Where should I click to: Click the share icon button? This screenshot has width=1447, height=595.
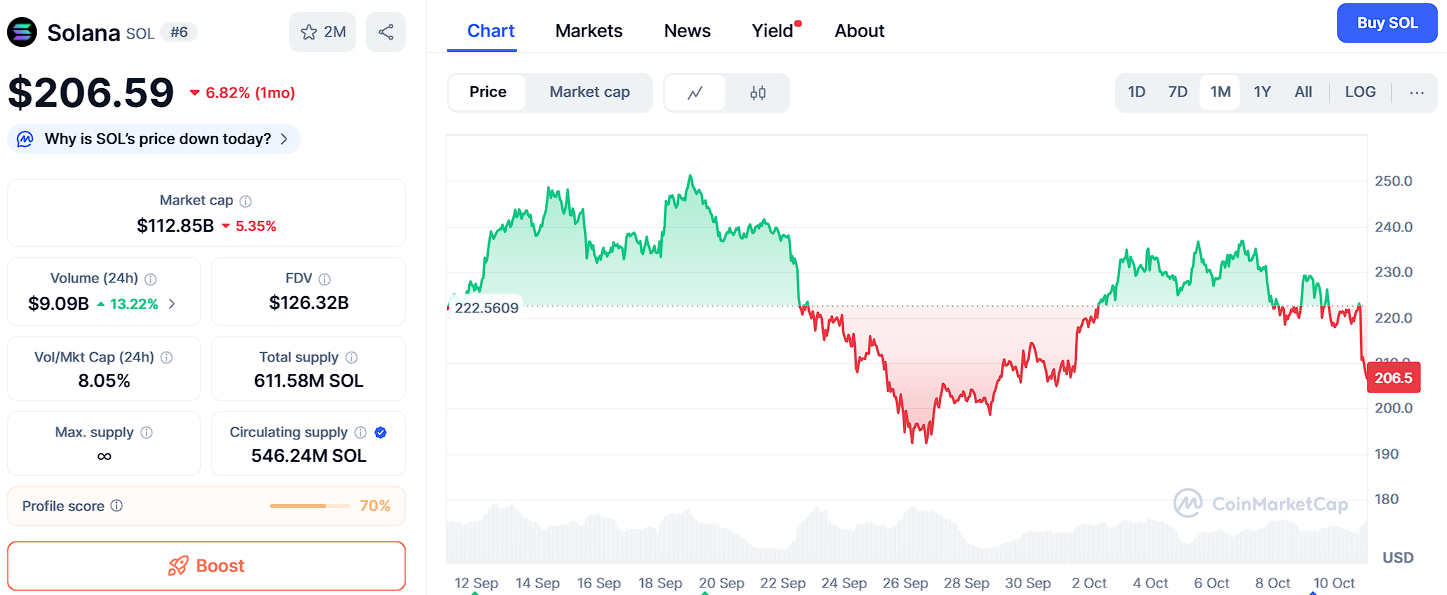(386, 32)
